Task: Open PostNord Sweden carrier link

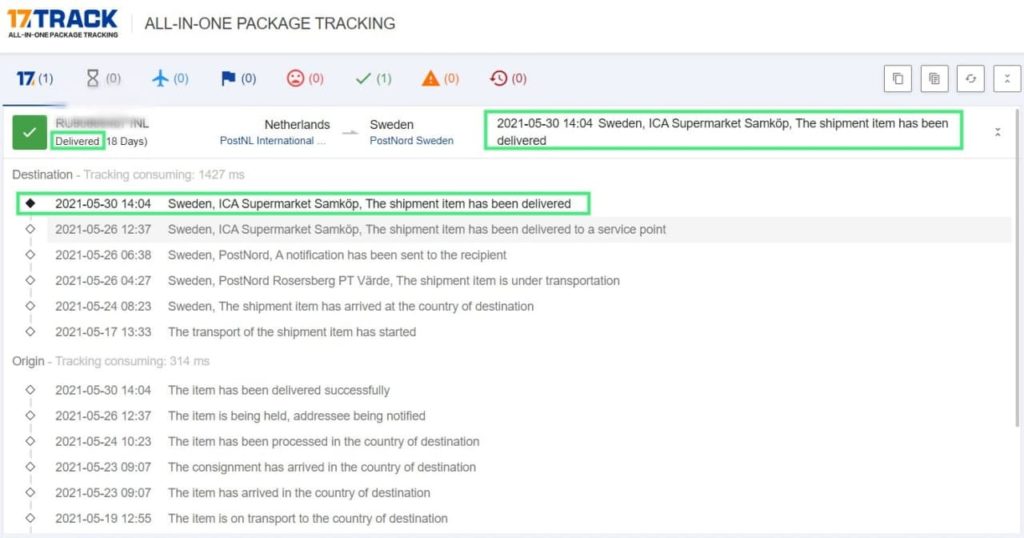Action: (x=411, y=140)
